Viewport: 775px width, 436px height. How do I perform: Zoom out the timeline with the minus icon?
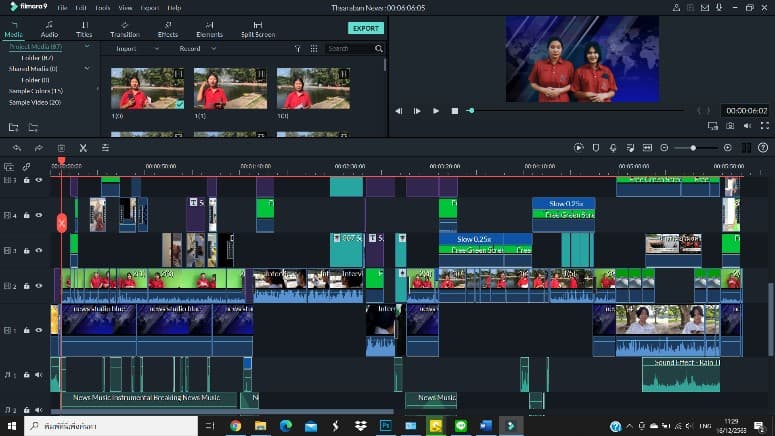[x=664, y=148]
